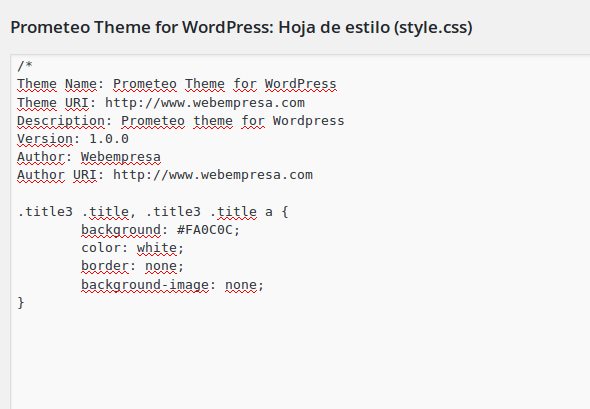590x409 pixels.
Task: Click the opening brace after '.title a'
Action: 285,212
